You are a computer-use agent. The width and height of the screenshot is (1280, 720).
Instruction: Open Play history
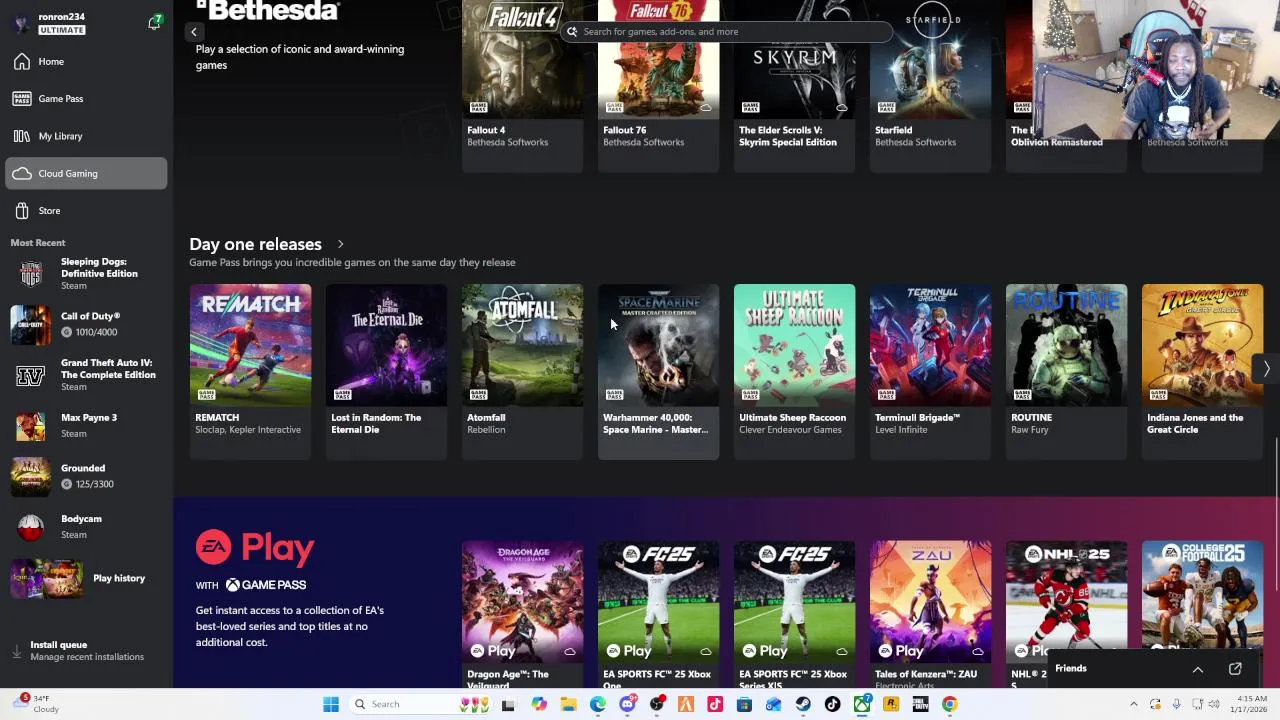[86, 578]
